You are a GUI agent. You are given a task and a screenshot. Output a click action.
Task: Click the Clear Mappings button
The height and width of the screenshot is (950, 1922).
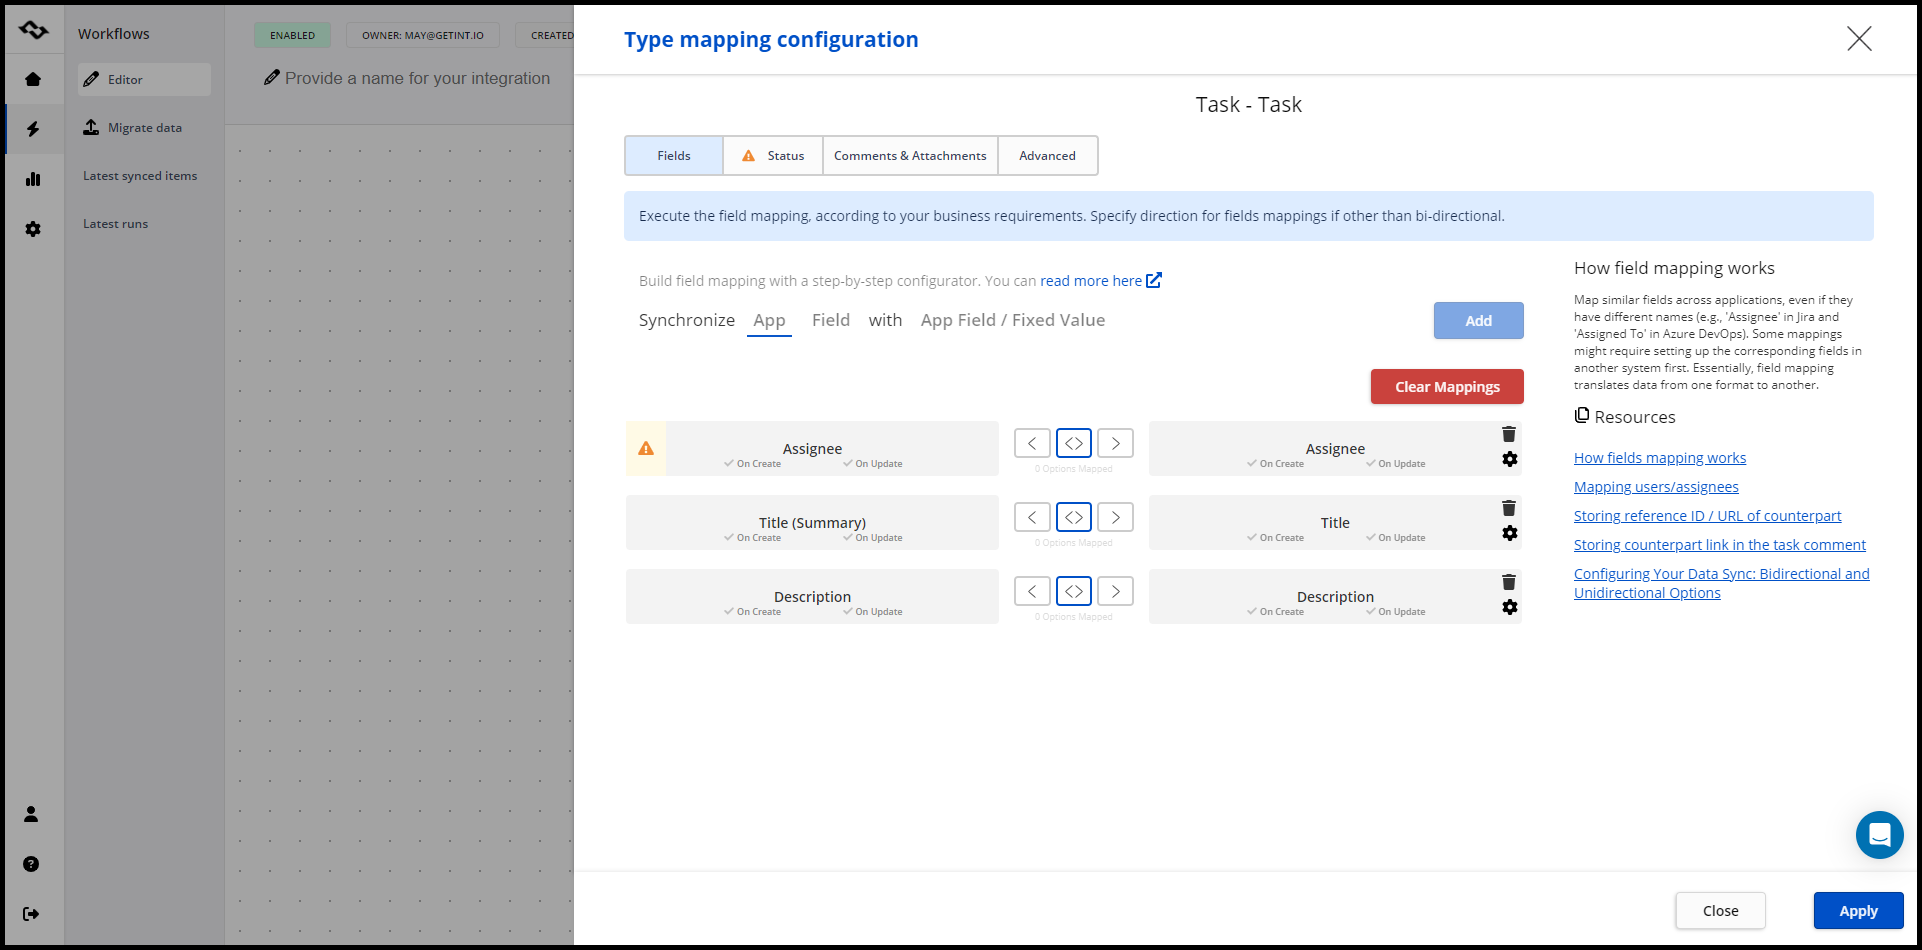pyautogui.click(x=1446, y=387)
